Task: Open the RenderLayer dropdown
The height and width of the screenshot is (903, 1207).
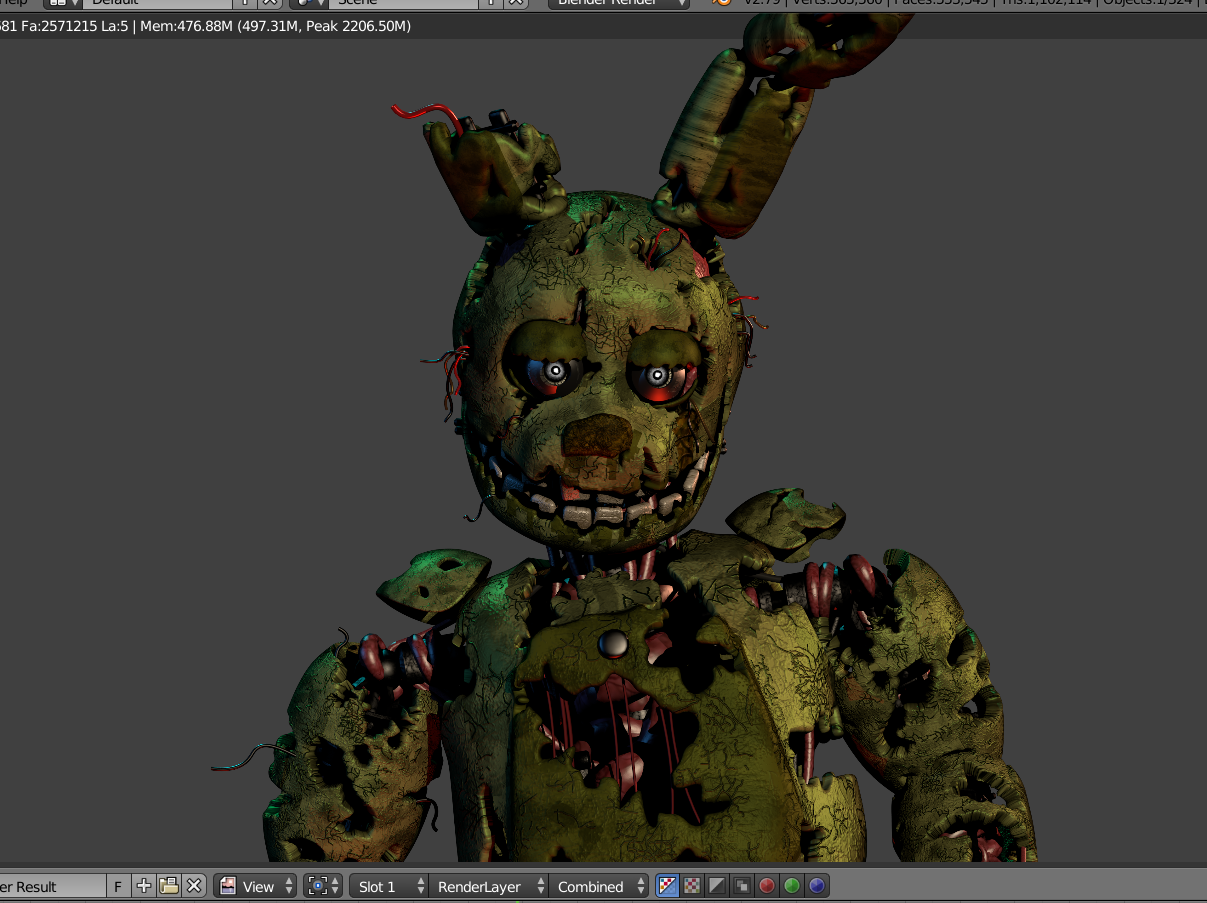Action: [489, 886]
